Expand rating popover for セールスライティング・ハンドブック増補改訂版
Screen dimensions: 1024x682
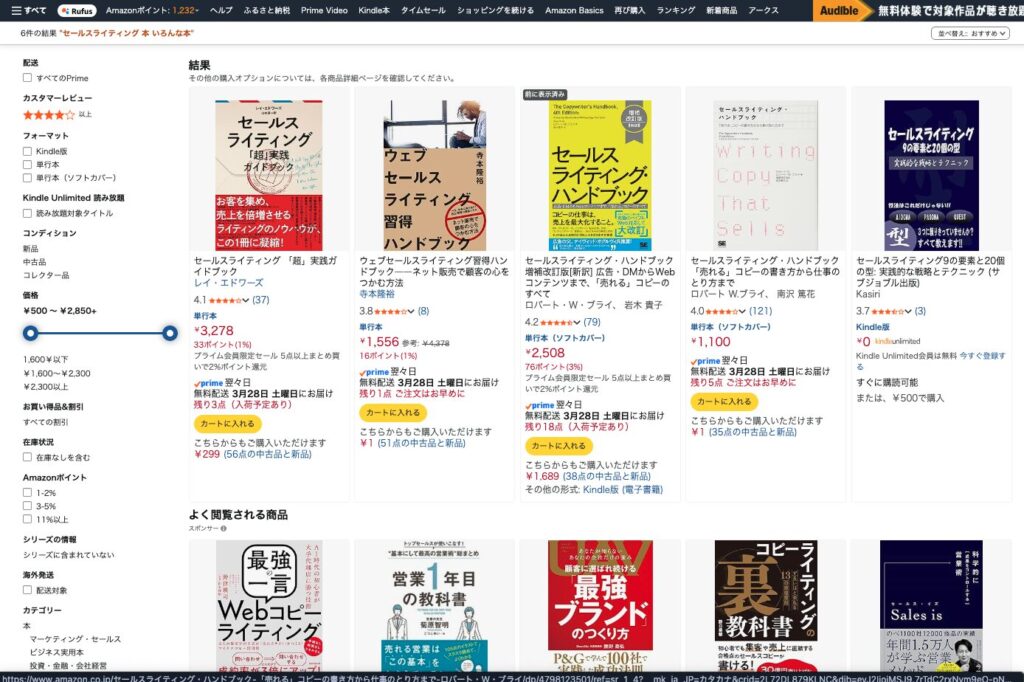tap(577, 323)
